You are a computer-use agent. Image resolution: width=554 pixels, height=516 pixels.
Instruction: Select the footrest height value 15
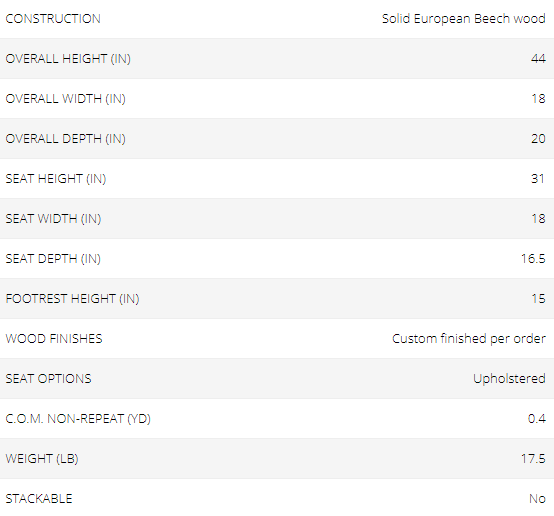pyautogui.click(x=539, y=299)
